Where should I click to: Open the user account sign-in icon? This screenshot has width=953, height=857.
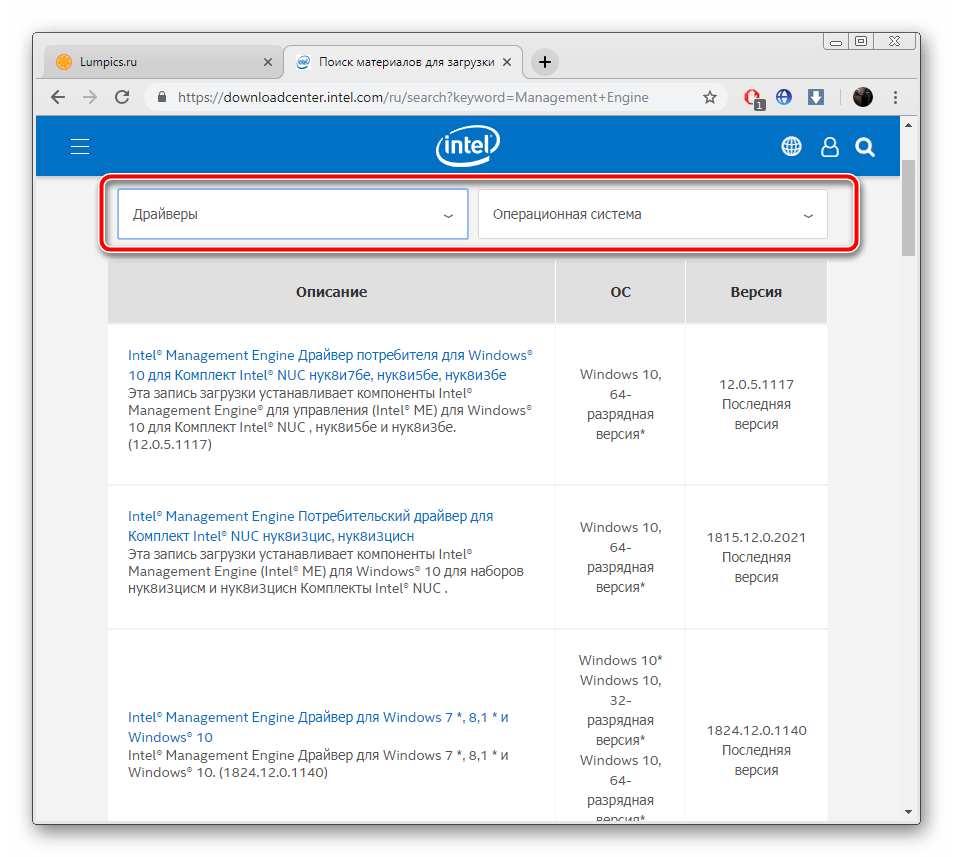coord(829,147)
